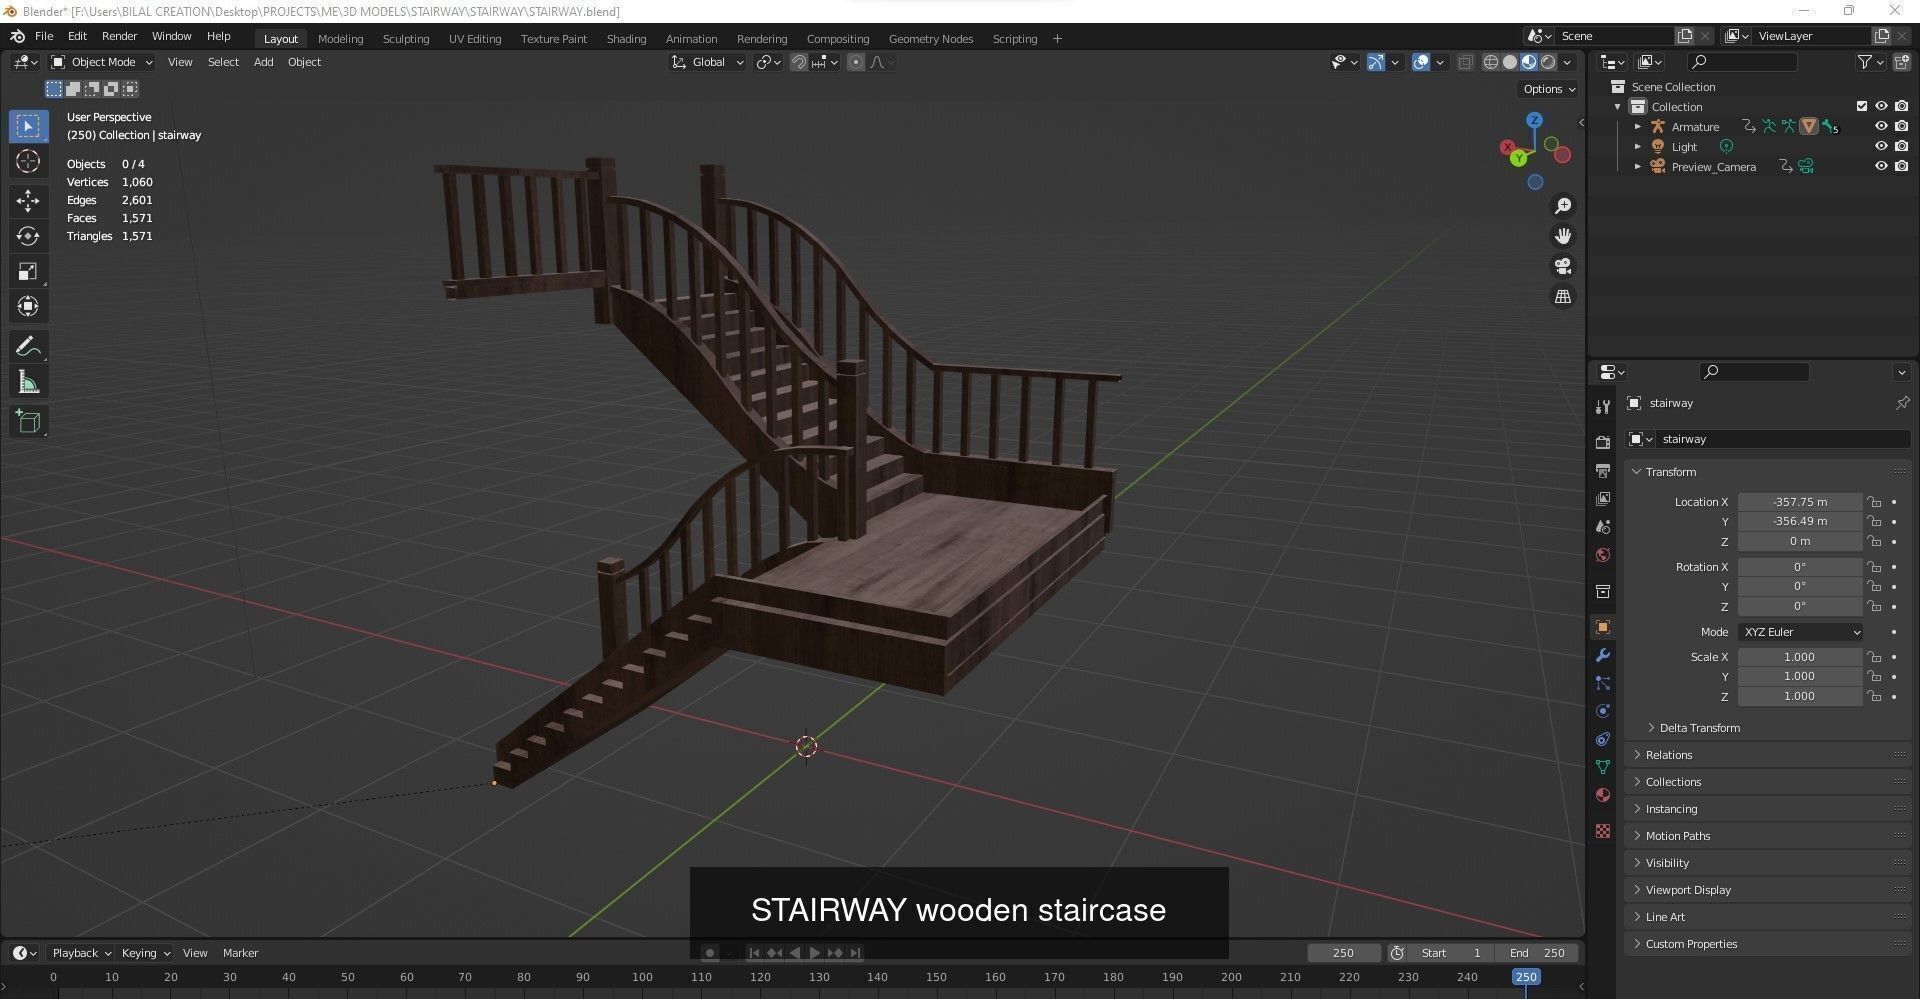Open the Render menu
This screenshot has width=1920, height=999.
[x=119, y=36]
